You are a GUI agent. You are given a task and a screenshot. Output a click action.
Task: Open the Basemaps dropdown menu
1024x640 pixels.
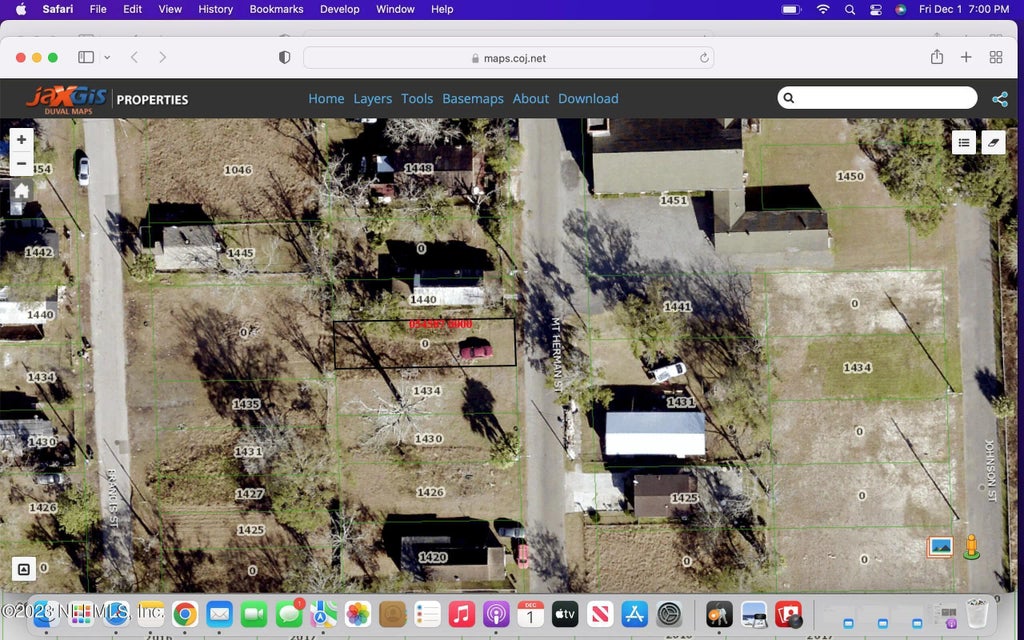pos(473,99)
